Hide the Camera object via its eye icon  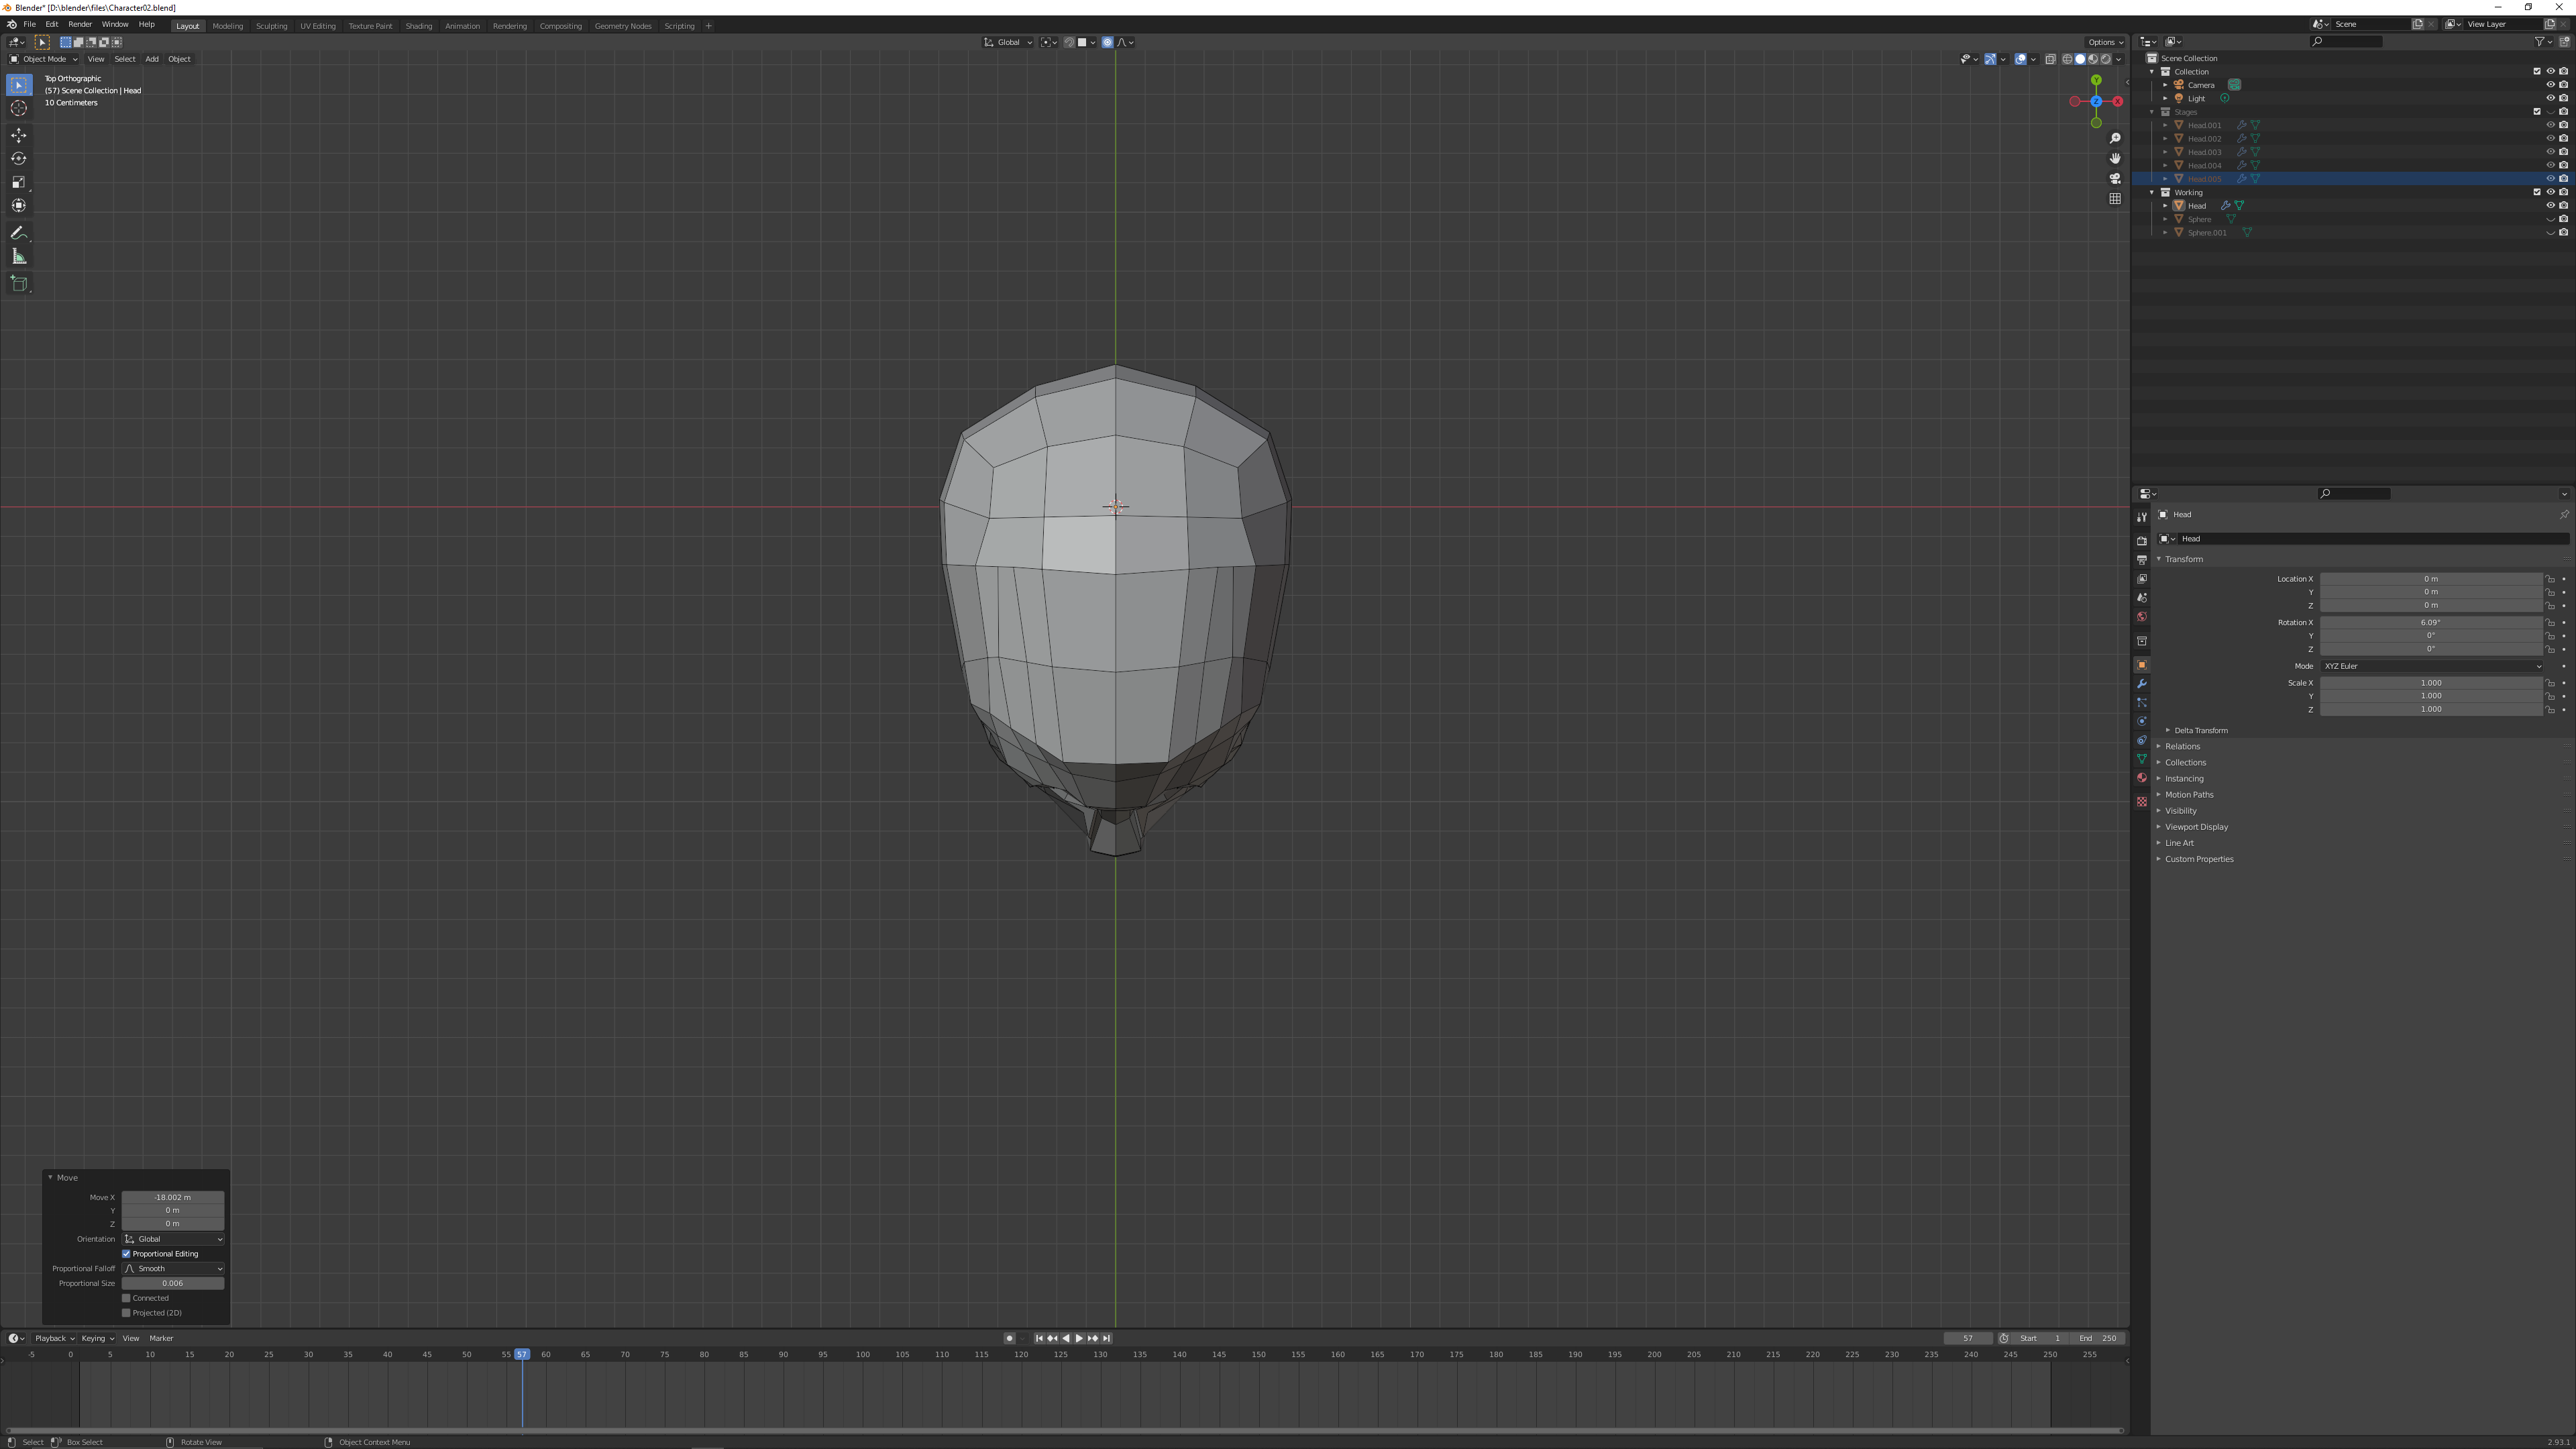coord(2550,85)
